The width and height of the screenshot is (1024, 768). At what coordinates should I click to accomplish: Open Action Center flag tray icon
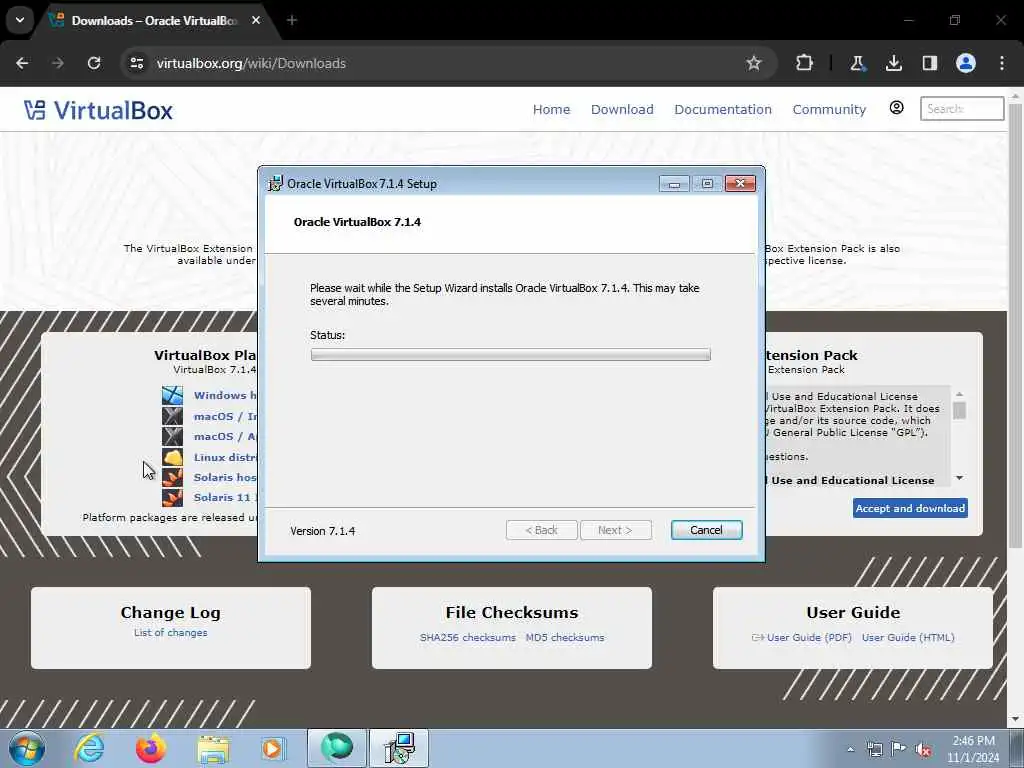(x=899, y=749)
